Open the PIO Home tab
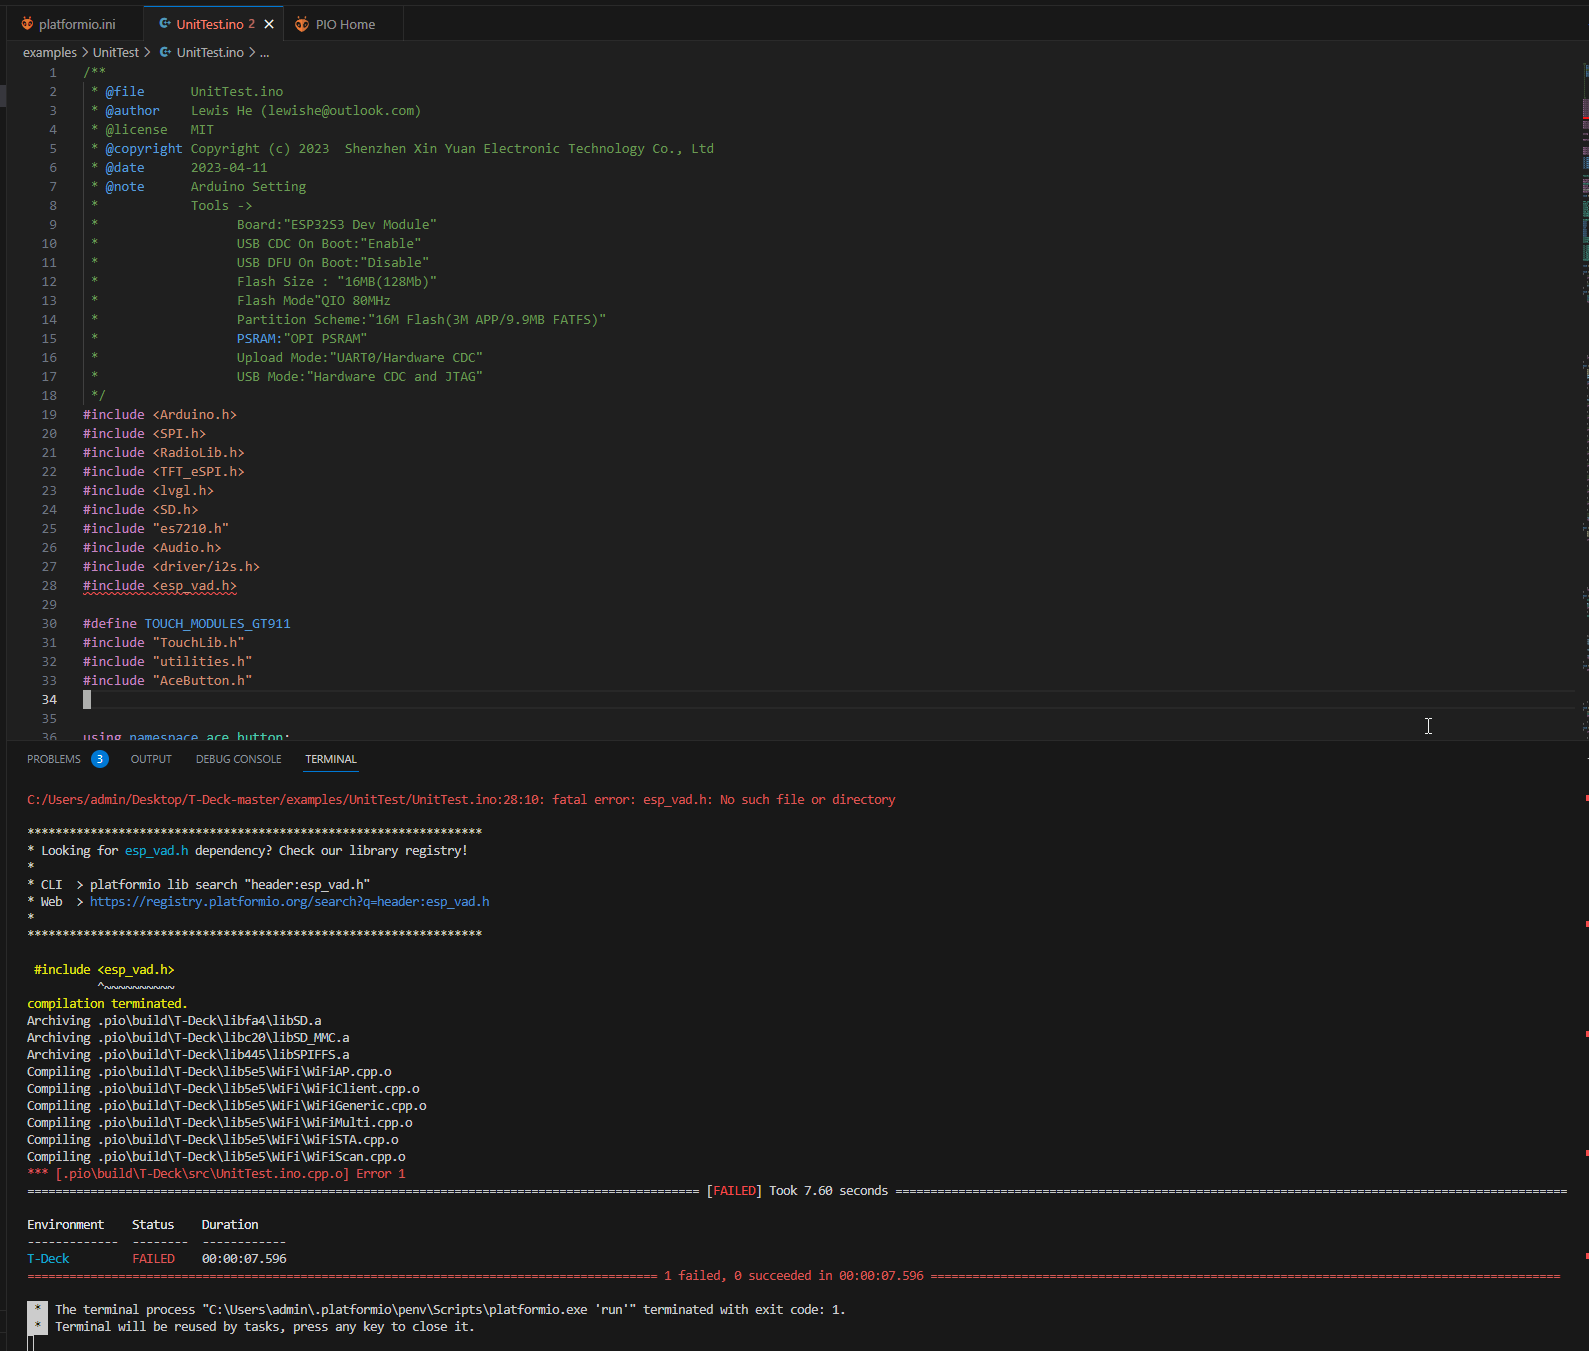The width and height of the screenshot is (1589, 1351). [x=345, y=24]
